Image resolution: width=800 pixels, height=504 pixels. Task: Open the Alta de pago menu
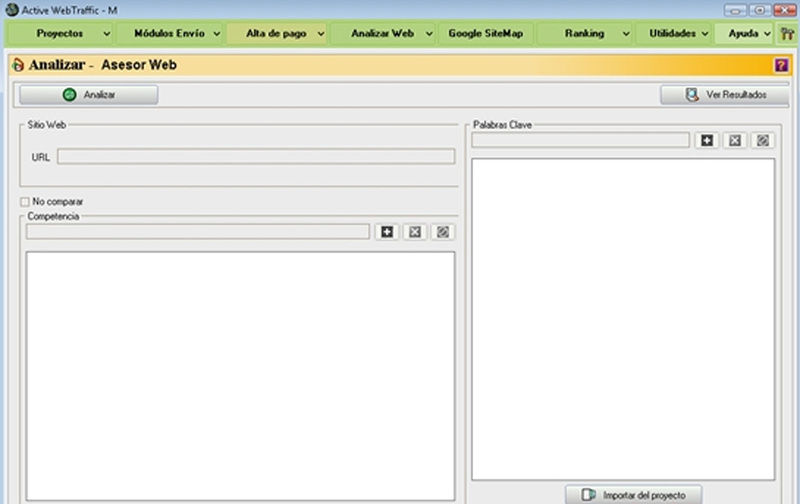pyautogui.click(x=277, y=34)
